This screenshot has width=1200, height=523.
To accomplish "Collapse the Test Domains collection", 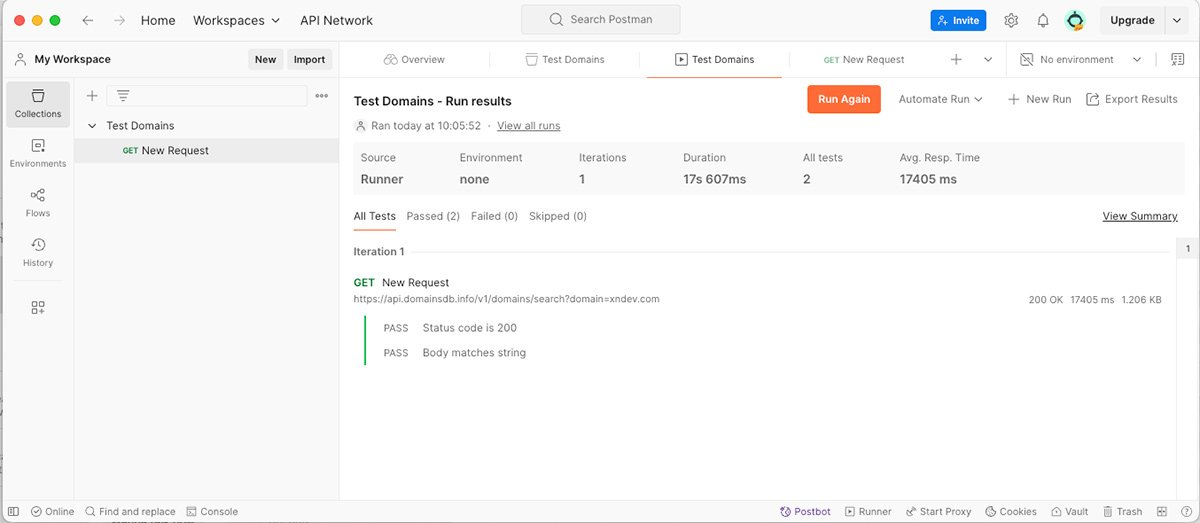I will coord(93,126).
